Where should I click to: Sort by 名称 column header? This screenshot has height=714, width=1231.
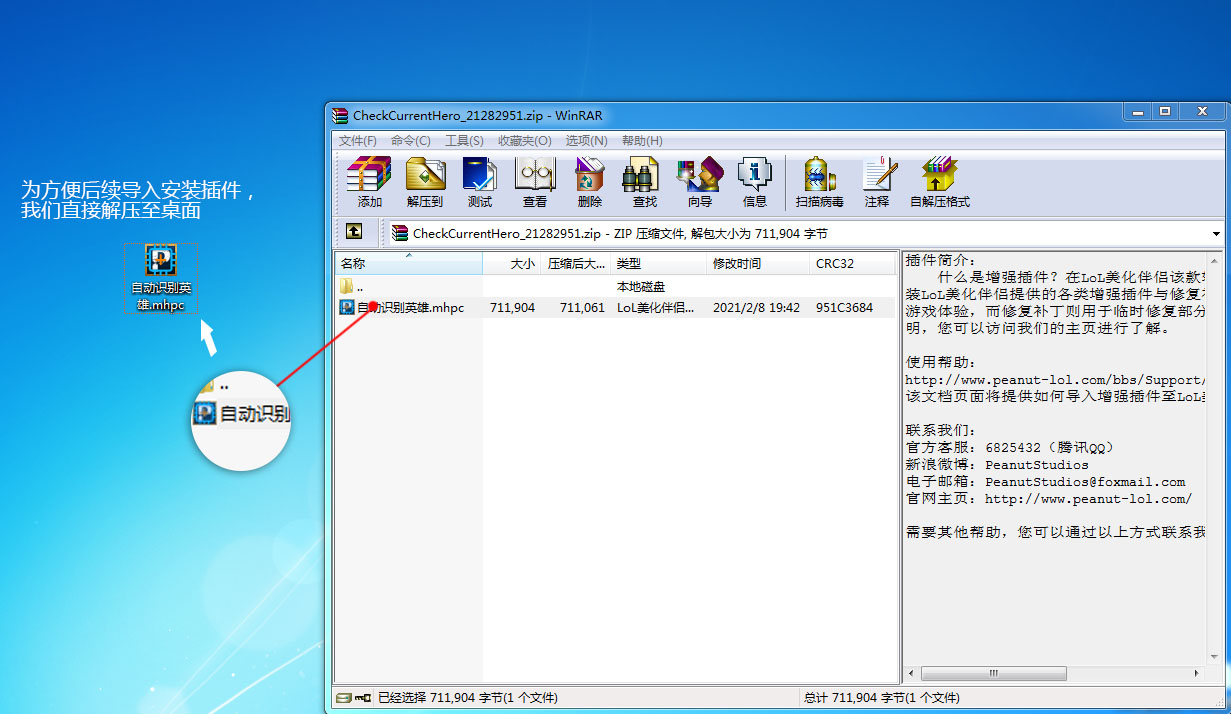coord(408,264)
